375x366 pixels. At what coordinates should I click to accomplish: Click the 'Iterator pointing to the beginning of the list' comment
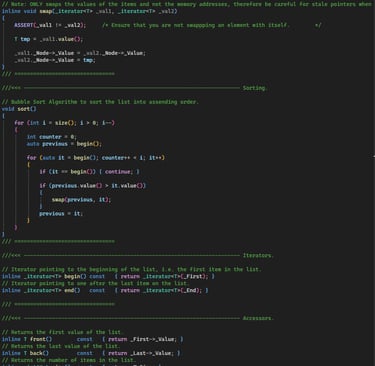pyautogui.click(x=132, y=269)
